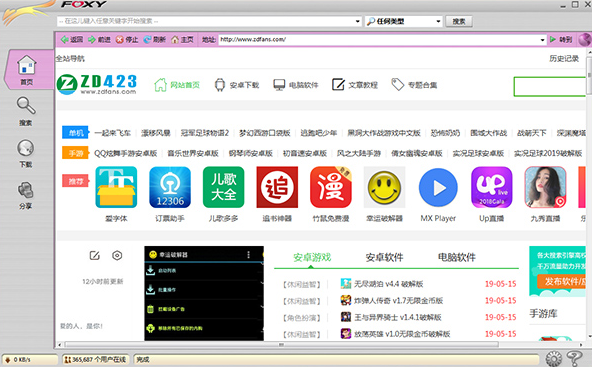Click the hexagon settings icon near update info
Screen dimensions: 592x367
coord(117,256)
